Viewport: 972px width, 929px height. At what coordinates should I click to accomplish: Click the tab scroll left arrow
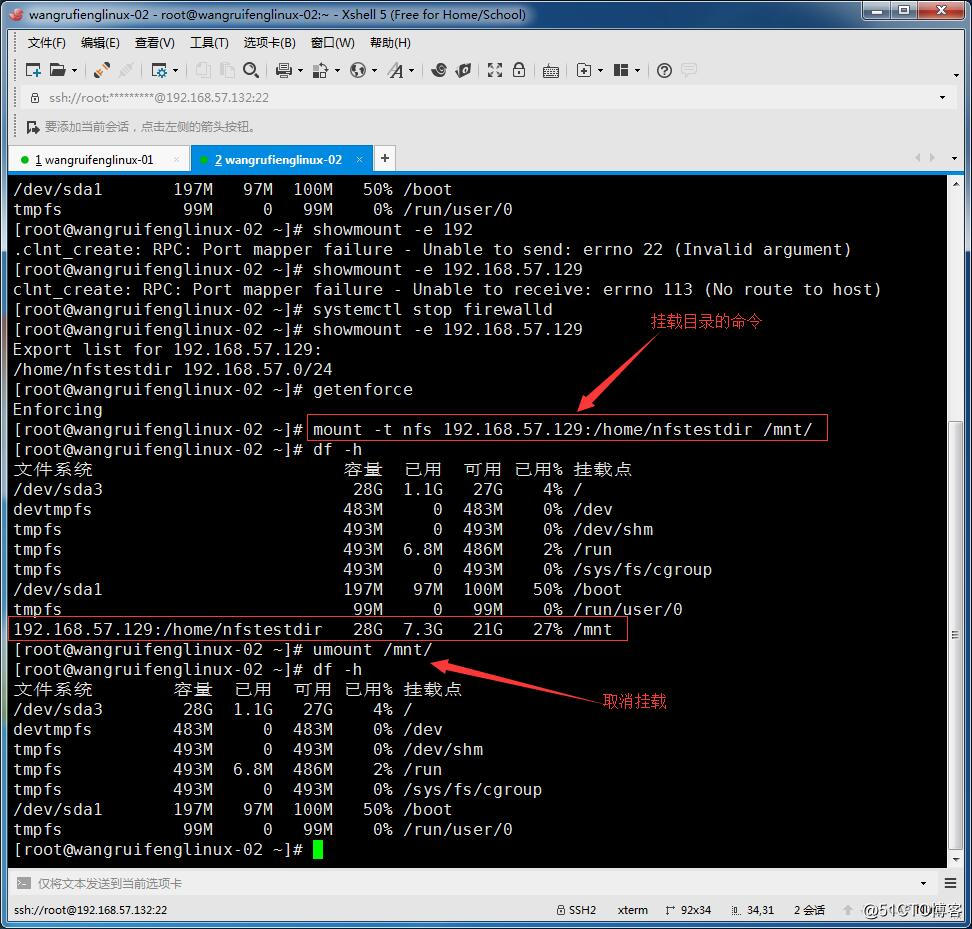(x=918, y=158)
